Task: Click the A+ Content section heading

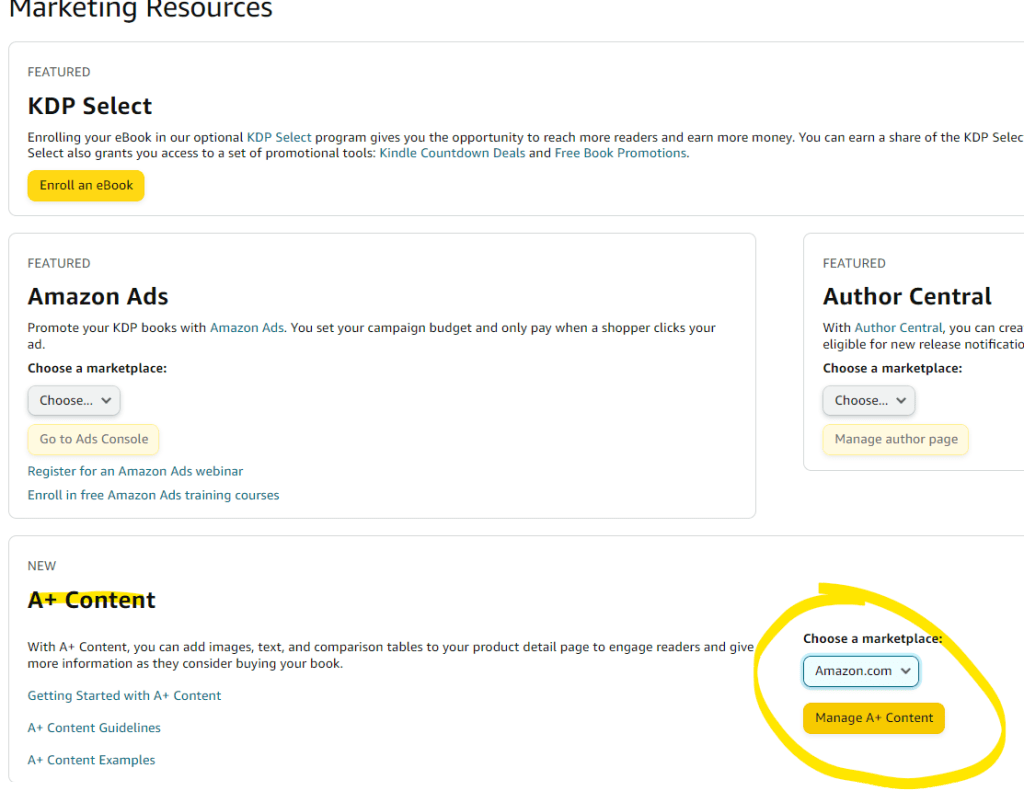Action: [x=92, y=600]
